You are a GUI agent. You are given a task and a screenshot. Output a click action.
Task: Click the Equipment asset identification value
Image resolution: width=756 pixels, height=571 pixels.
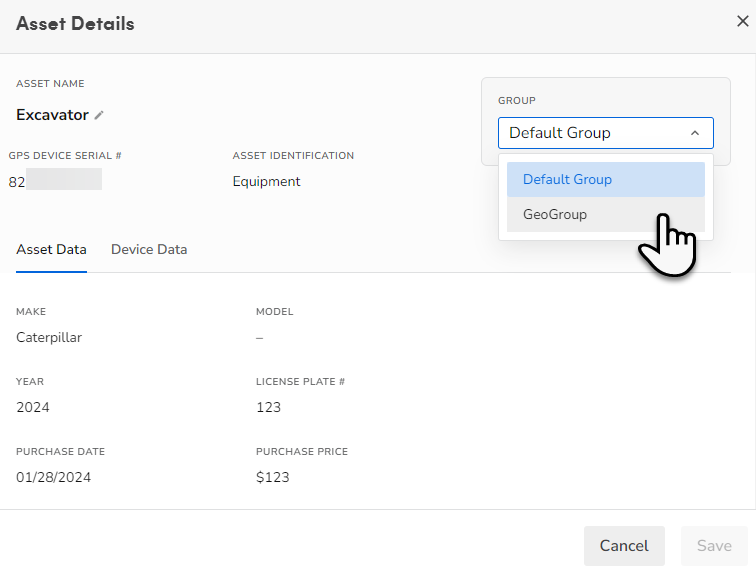coord(266,182)
